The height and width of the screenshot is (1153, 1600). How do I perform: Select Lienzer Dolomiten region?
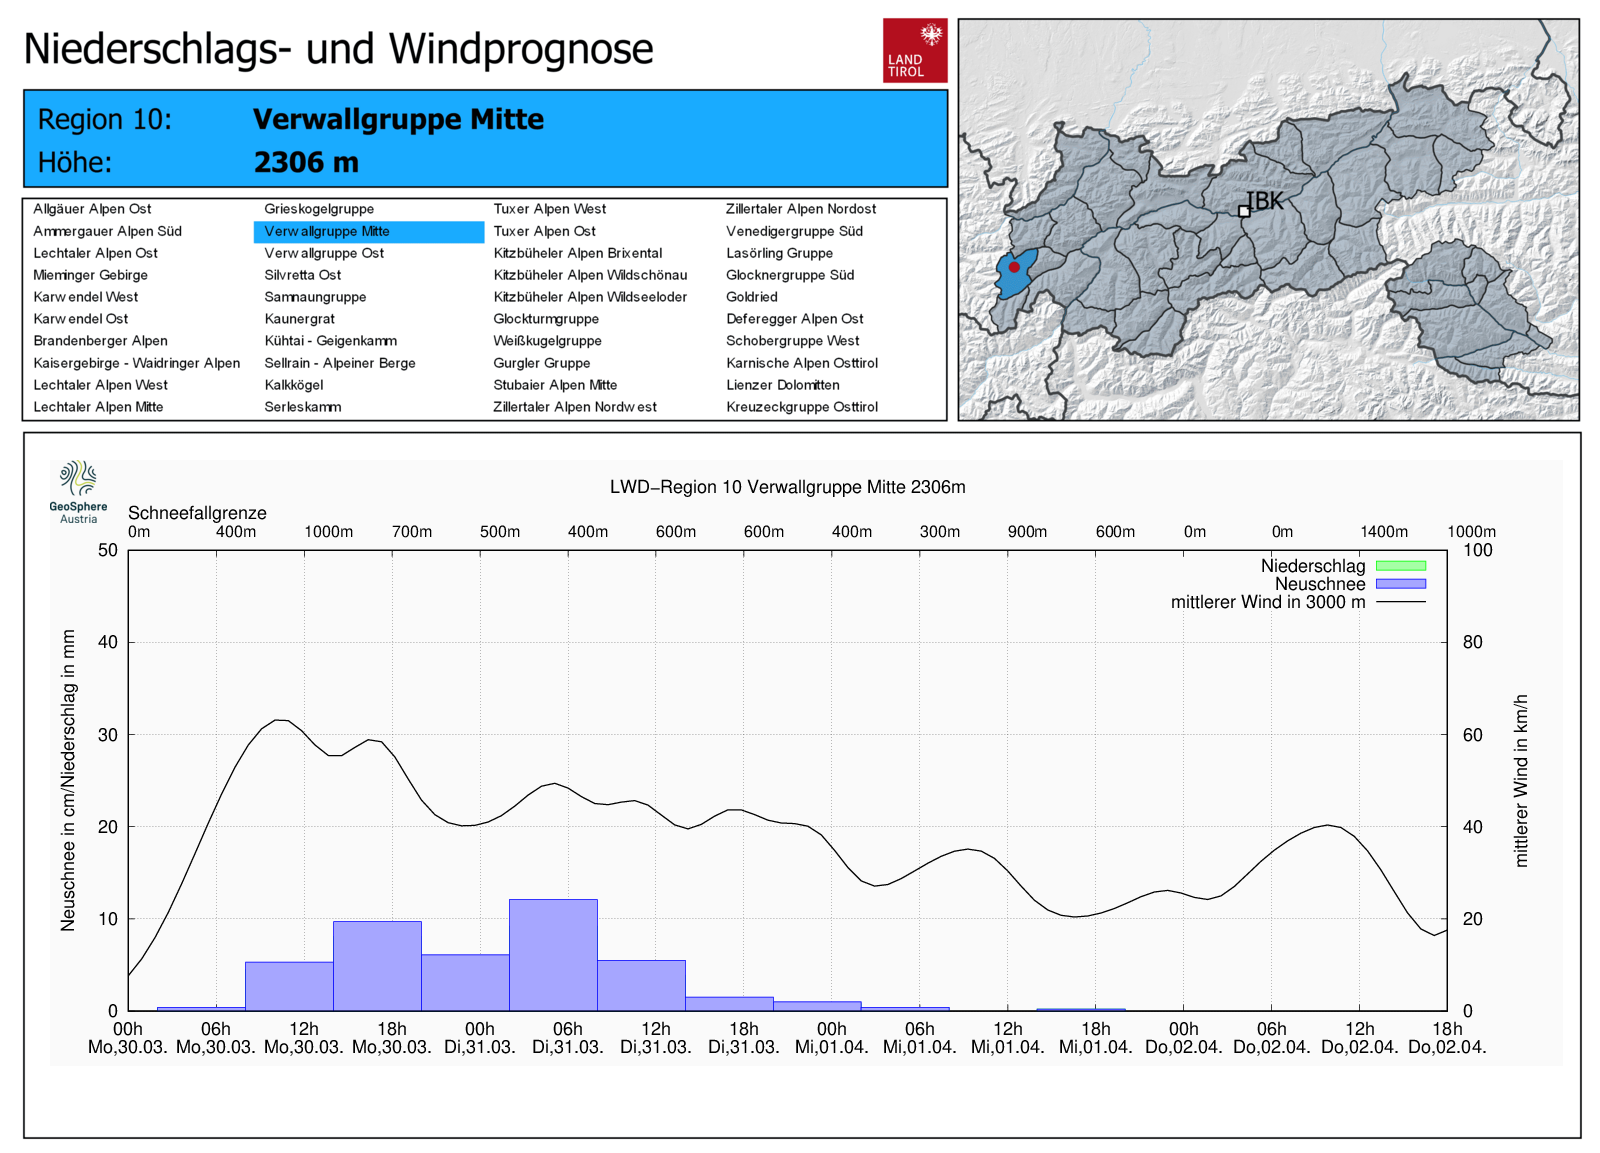point(782,385)
